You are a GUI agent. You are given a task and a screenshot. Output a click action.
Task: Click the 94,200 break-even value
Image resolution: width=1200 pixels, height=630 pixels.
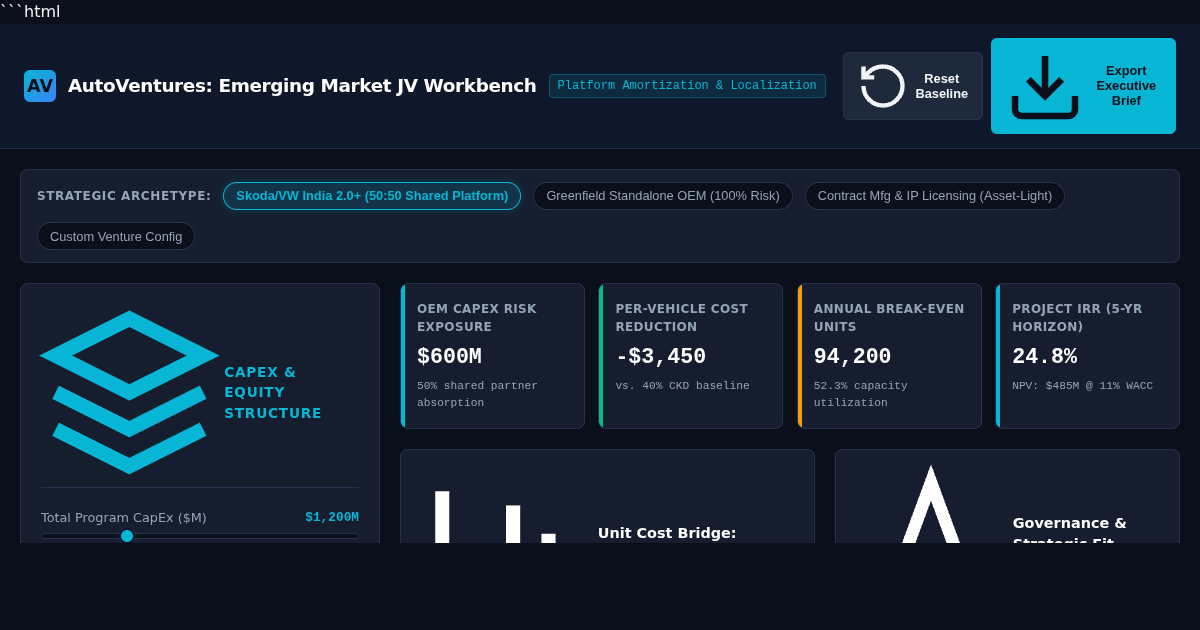click(x=853, y=357)
